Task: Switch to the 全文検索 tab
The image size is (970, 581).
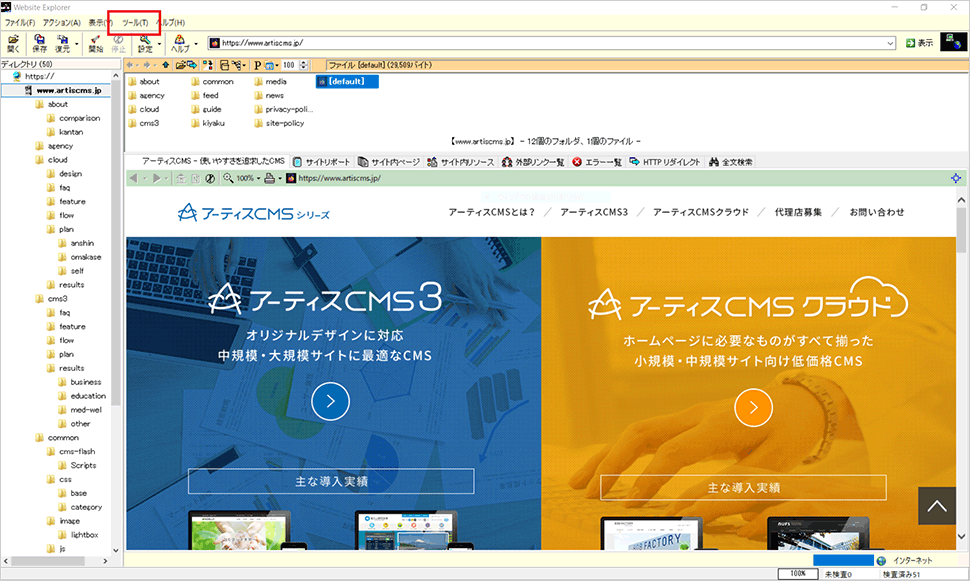Action: (731, 162)
